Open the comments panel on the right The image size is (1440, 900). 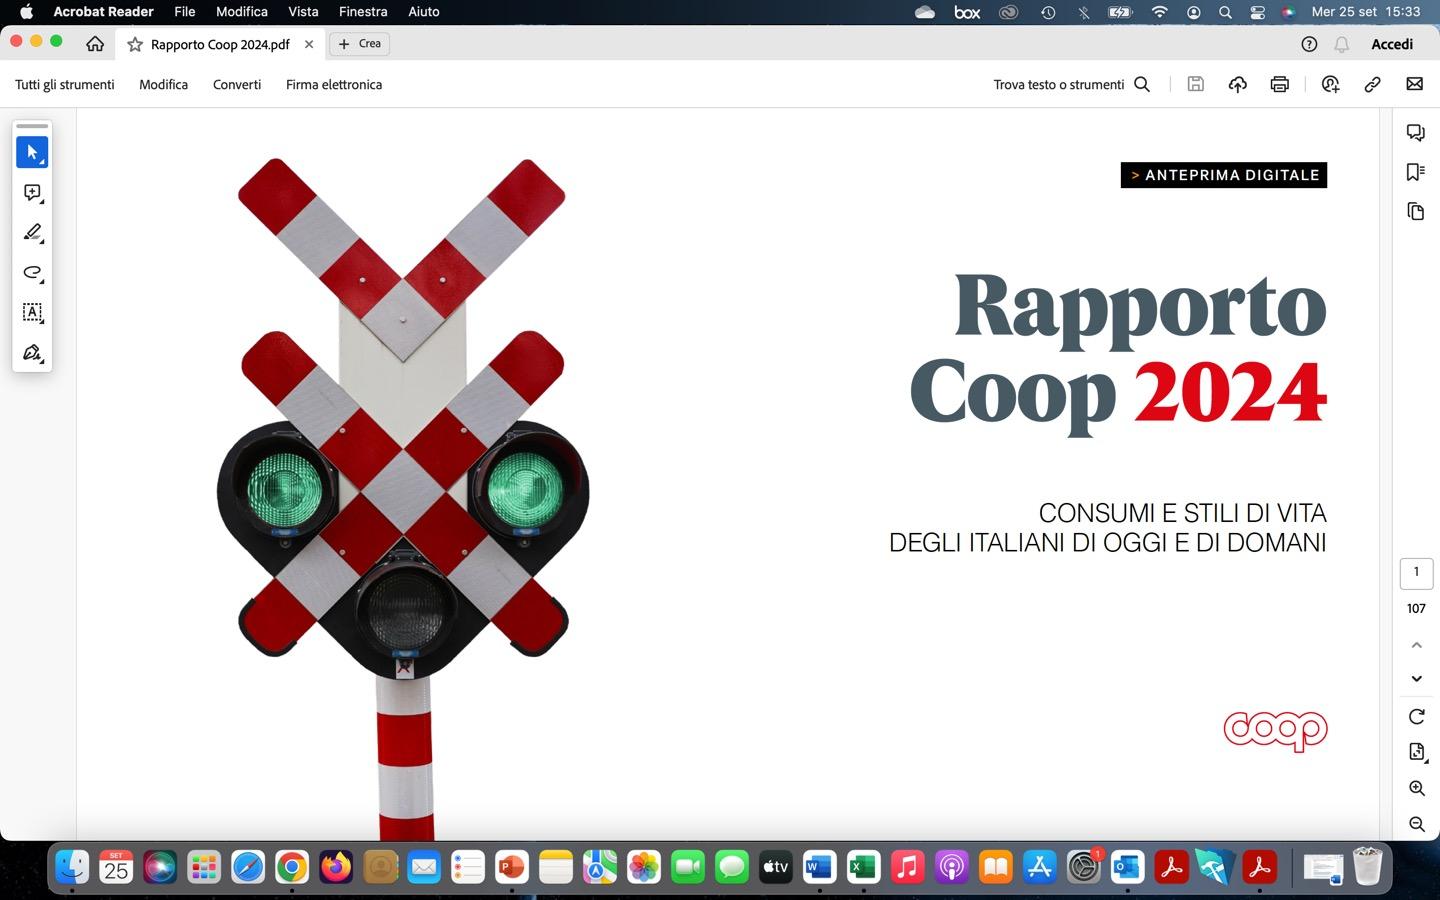point(1416,133)
